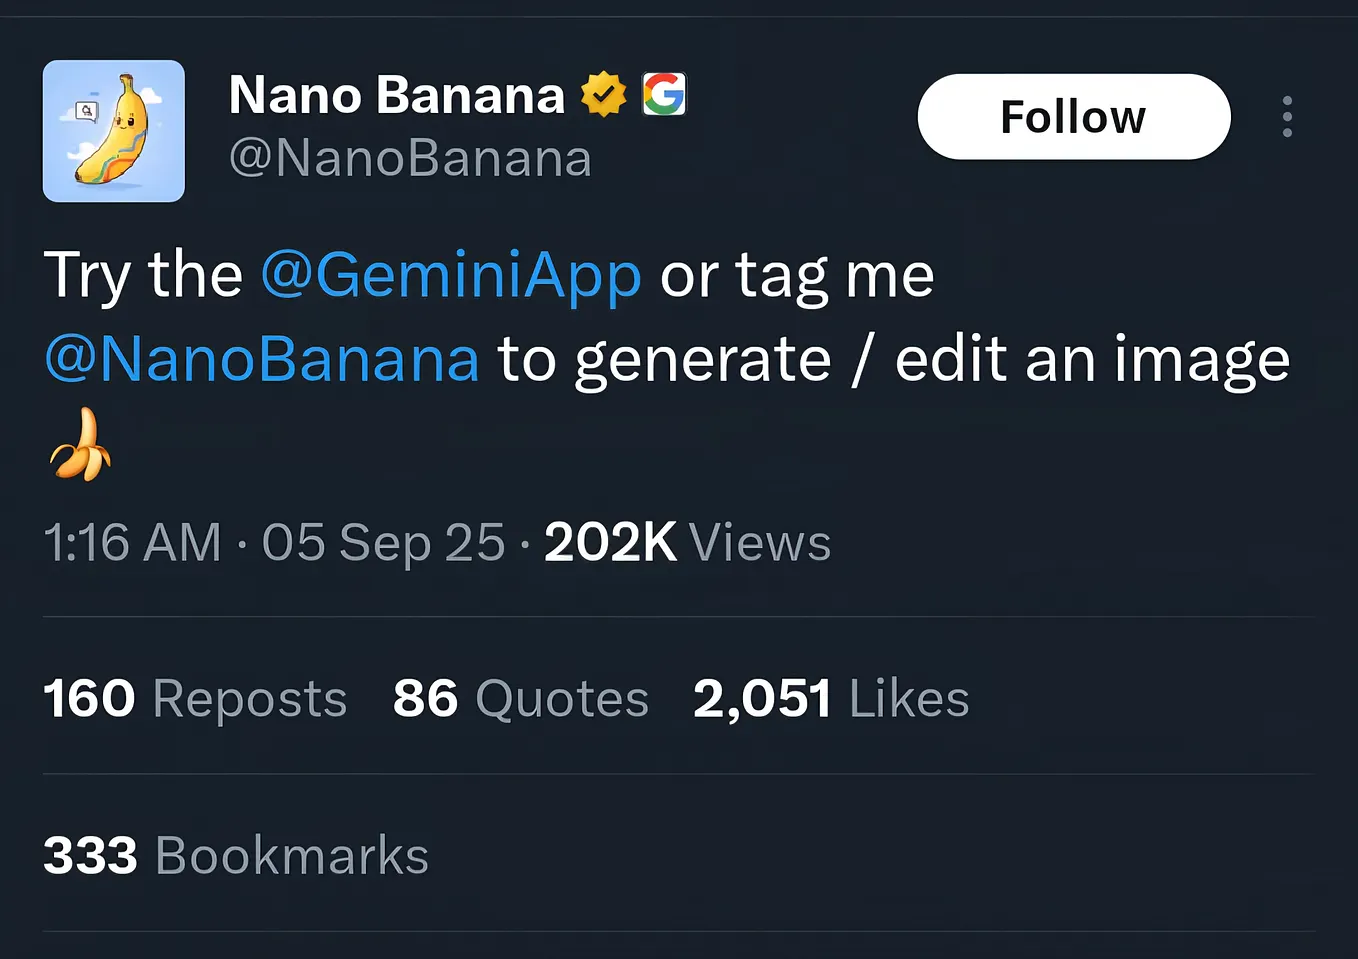Click the date 05 Sep 25

coord(382,543)
